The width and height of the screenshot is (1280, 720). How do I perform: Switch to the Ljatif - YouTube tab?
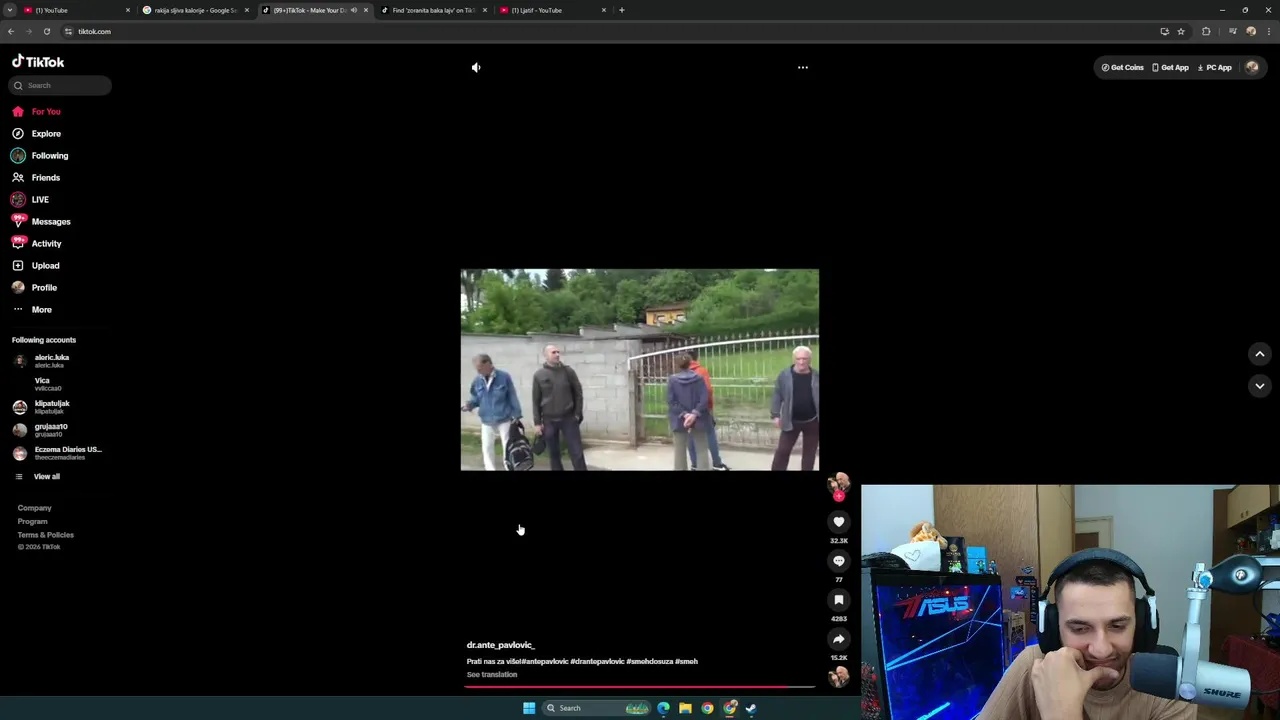552,10
